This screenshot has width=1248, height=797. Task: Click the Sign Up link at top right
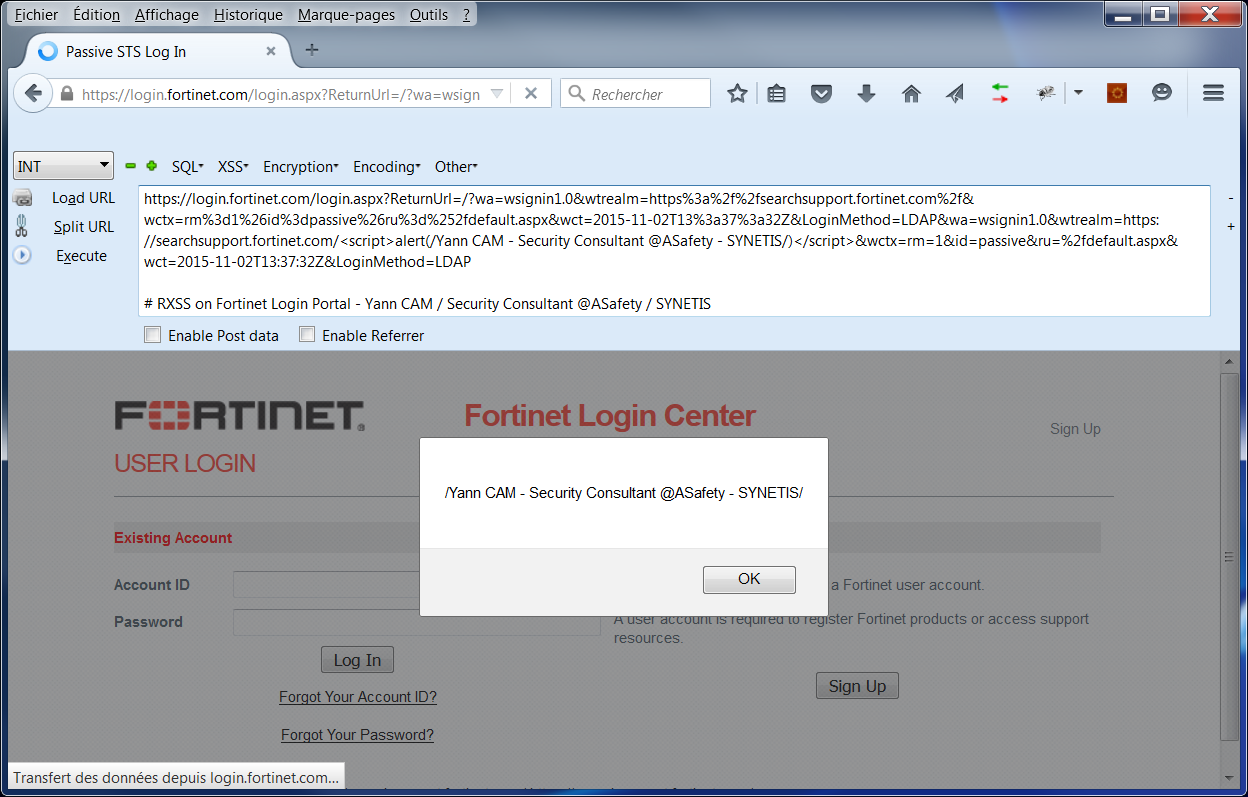pos(1075,429)
